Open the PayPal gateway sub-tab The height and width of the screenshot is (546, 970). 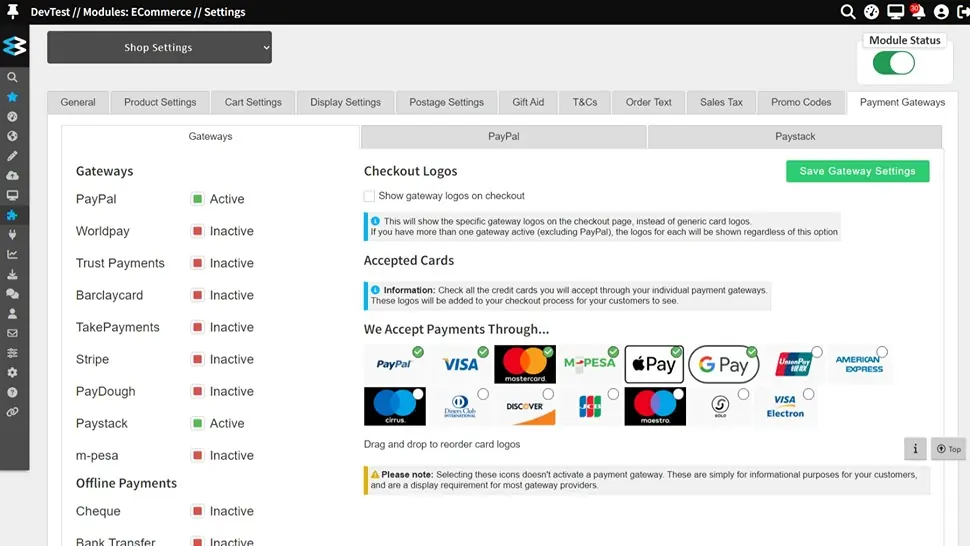coord(504,137)
